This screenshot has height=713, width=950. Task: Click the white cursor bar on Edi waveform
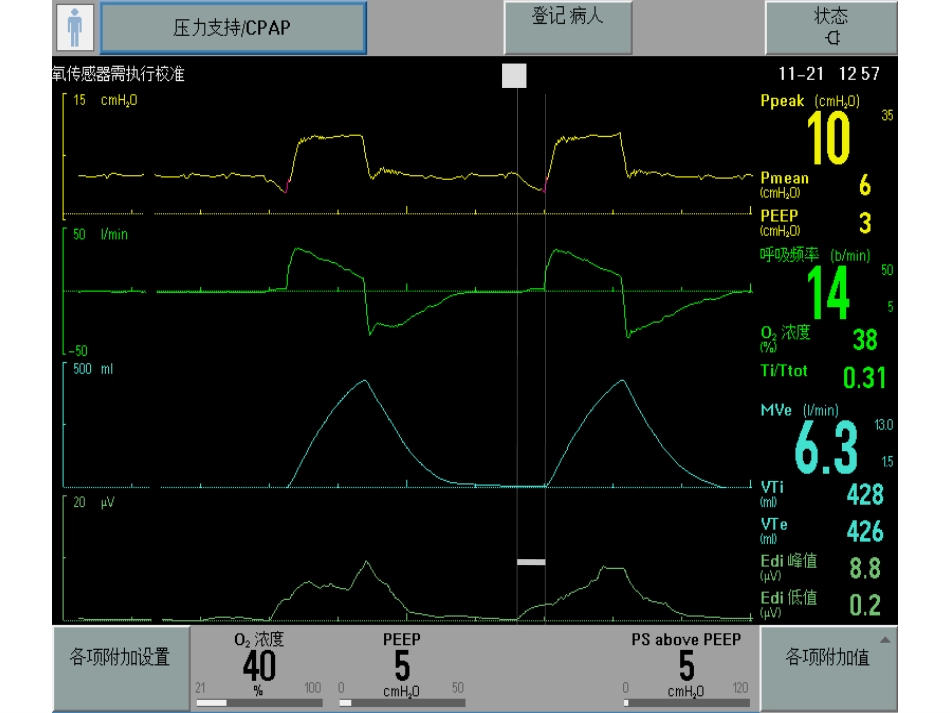[531, 562]
